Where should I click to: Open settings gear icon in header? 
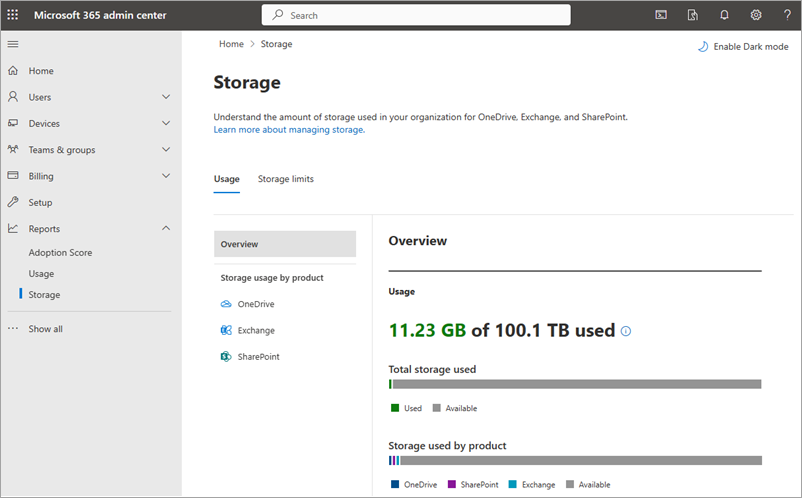[x=756, y=15]
